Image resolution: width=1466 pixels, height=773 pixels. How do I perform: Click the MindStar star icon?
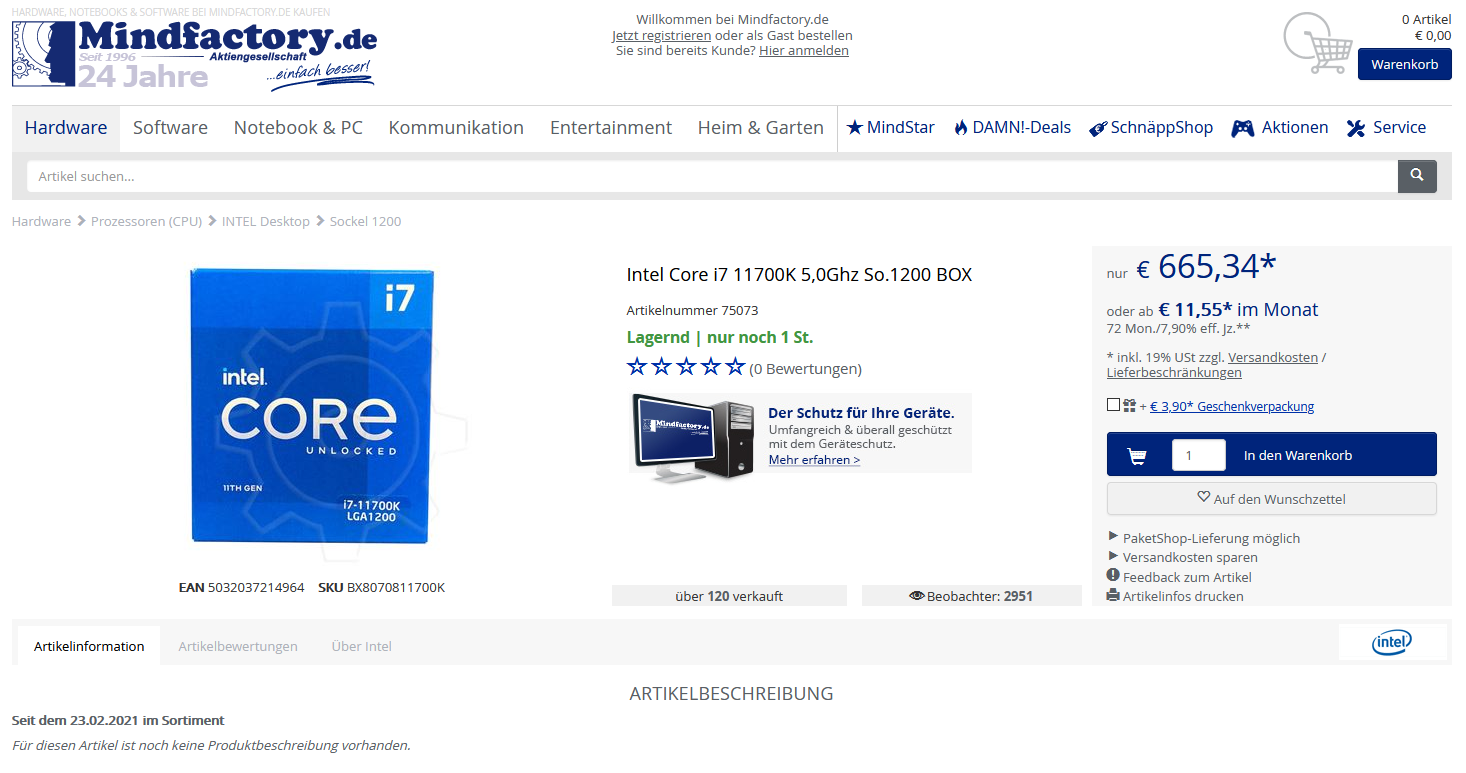click(x=854, y=127)
